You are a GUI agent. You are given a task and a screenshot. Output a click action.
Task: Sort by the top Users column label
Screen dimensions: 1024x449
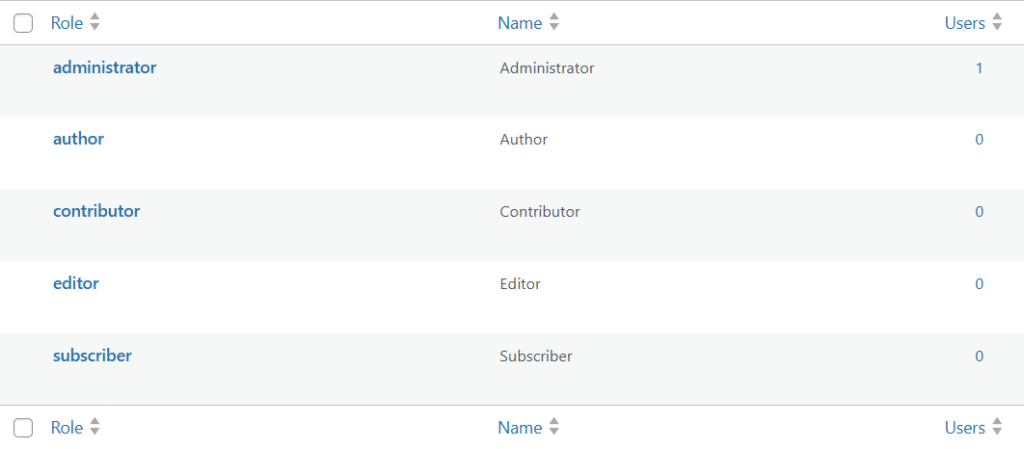pyautogui.click(x=965, y=22)
